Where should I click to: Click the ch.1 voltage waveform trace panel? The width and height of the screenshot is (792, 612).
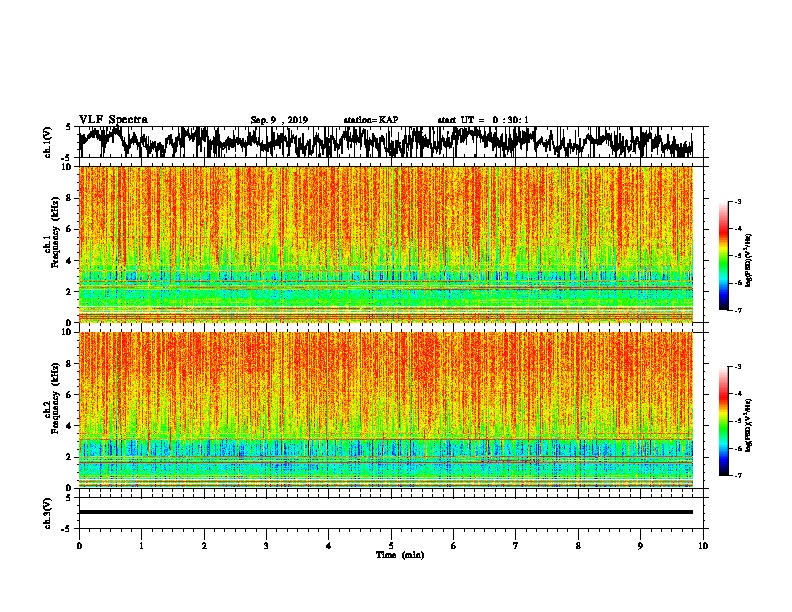tap(390, 142)
